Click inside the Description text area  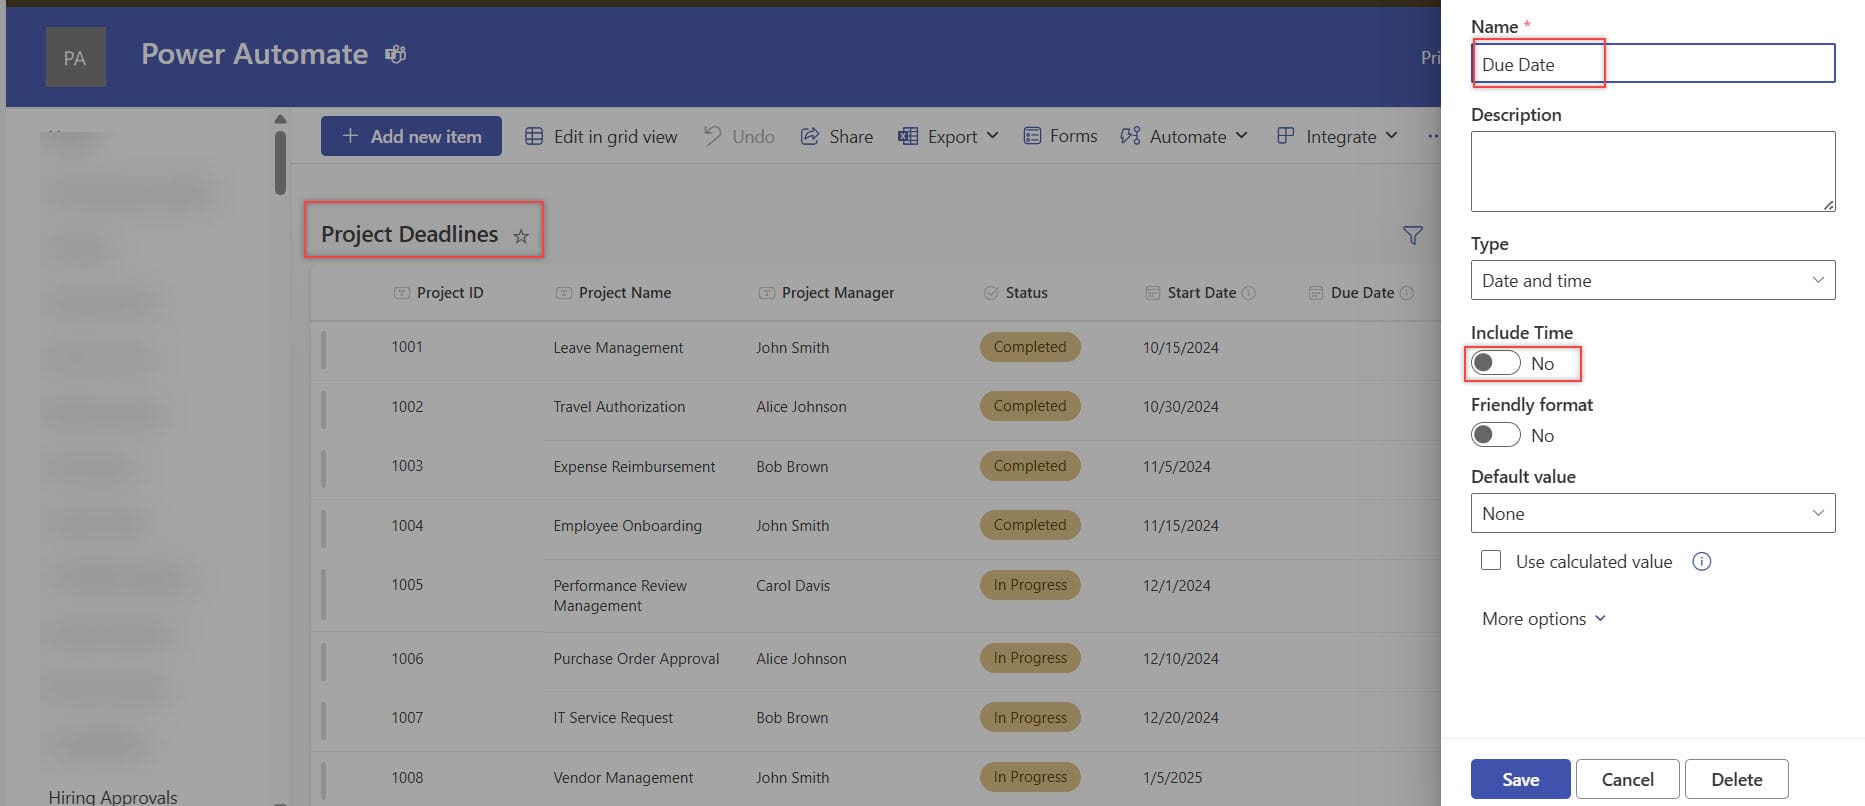(1653, 171)
